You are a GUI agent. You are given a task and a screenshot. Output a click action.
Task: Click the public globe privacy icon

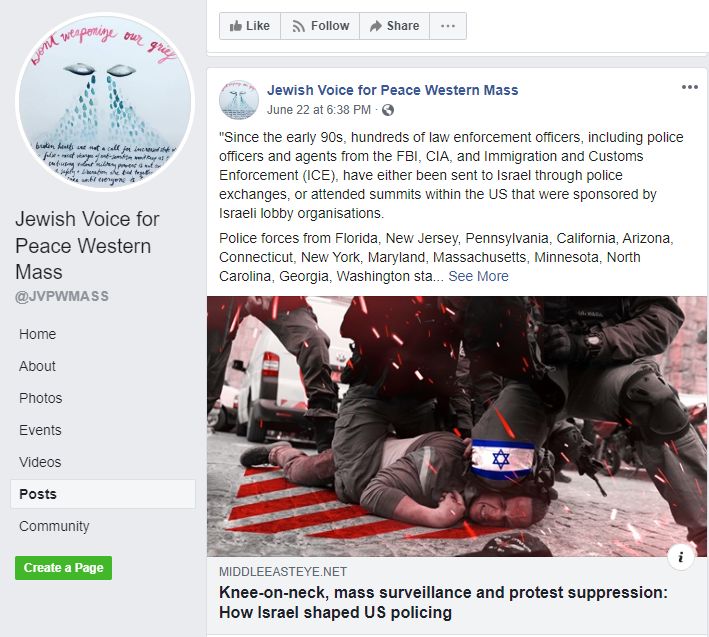point(388,110)
